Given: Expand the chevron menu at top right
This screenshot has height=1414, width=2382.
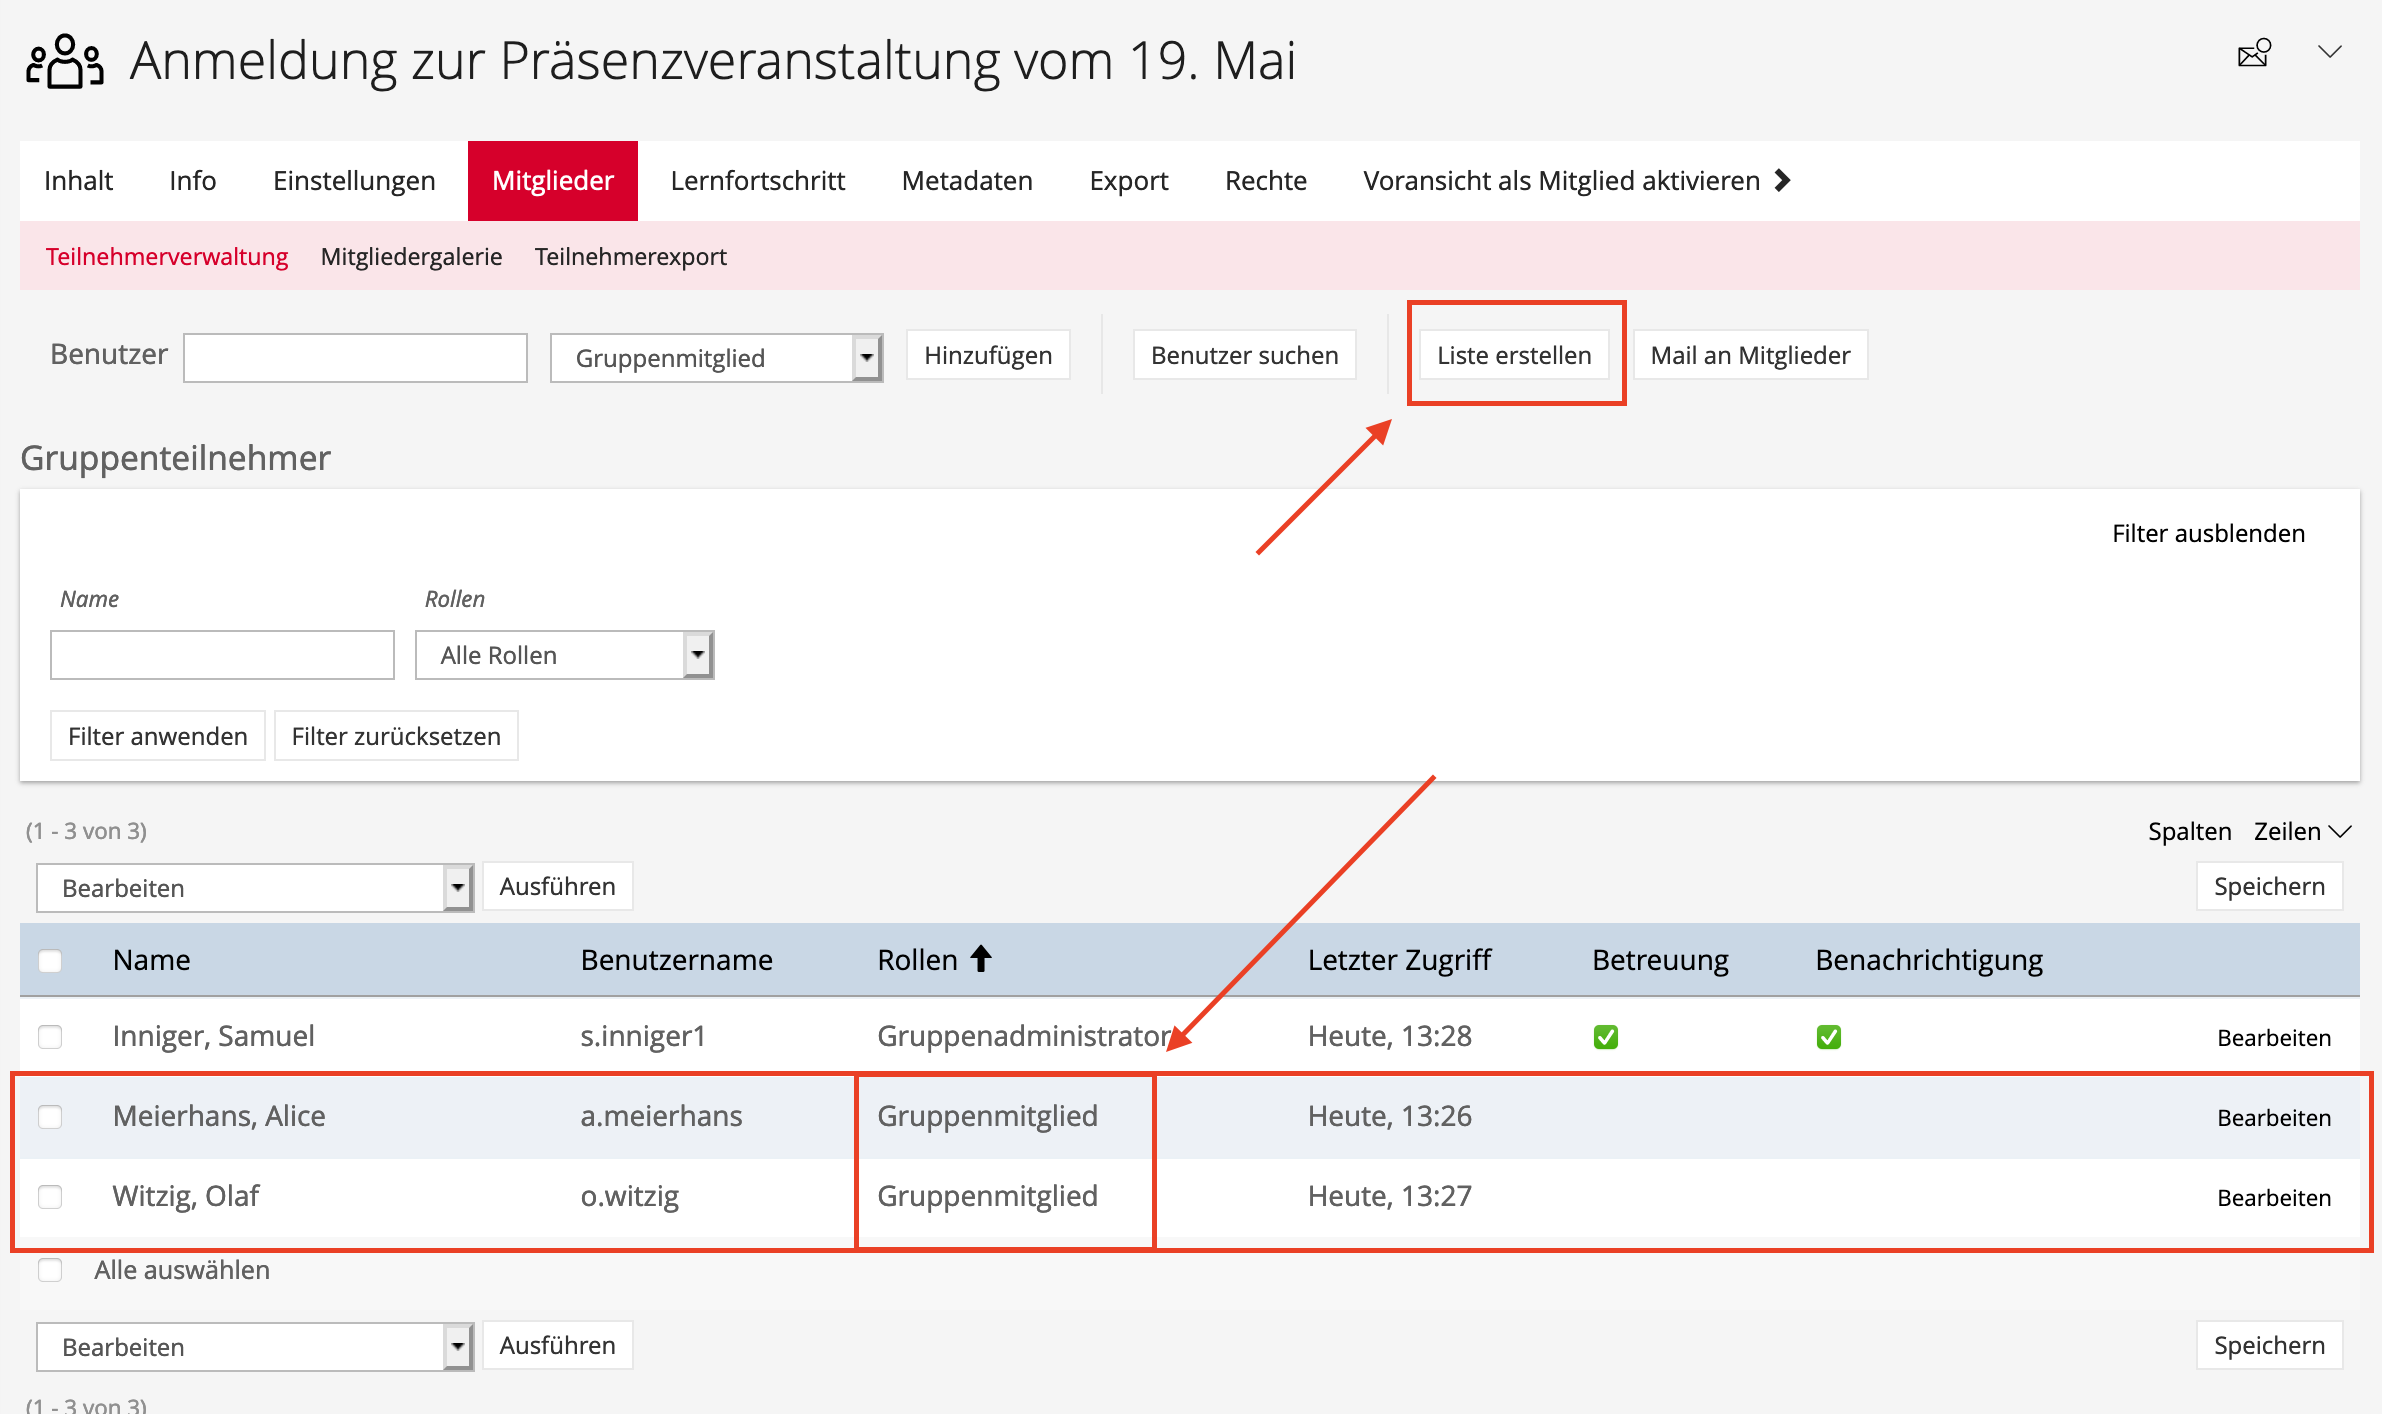Looking at the screenshot, I should coord(2330,52).
